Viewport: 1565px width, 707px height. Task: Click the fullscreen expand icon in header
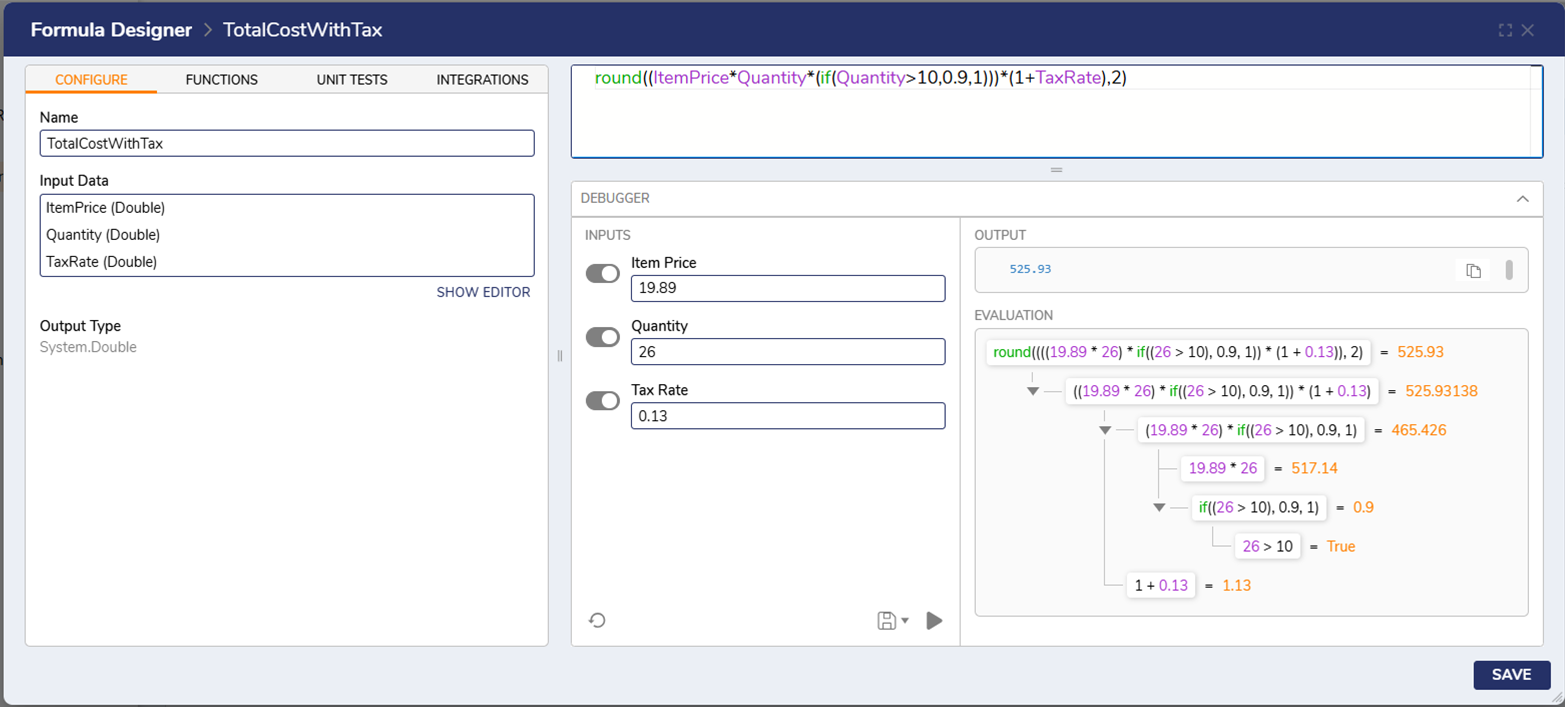tap(1505, 30)
